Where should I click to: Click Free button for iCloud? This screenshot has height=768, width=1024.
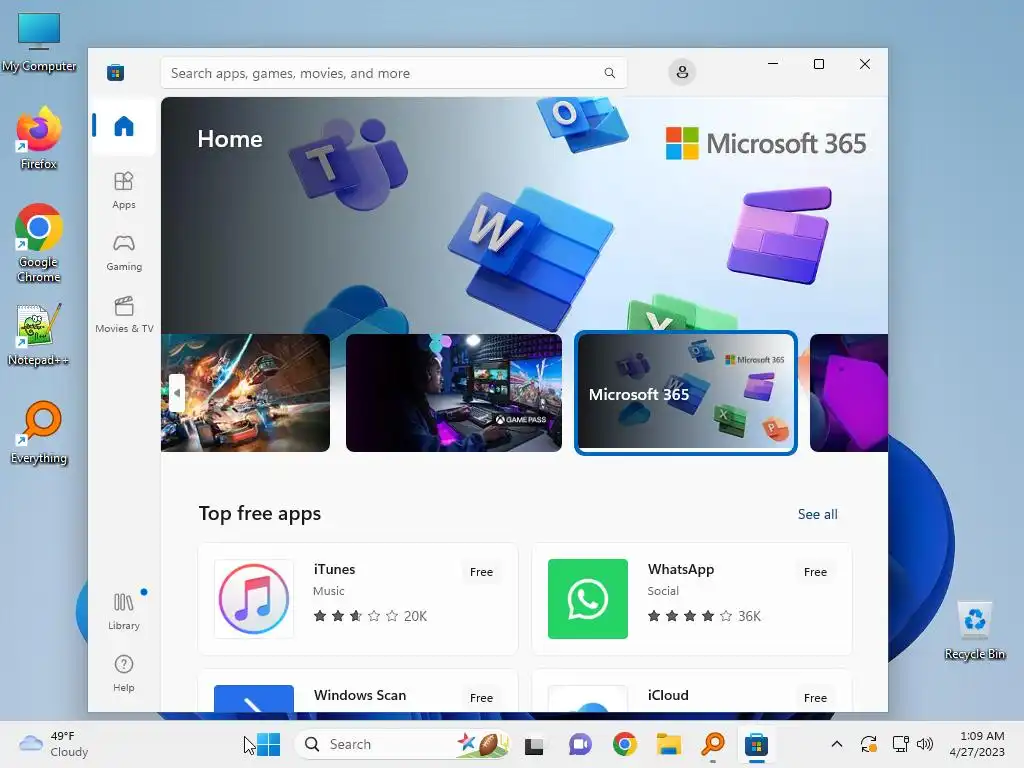click(x=815, y=698)
